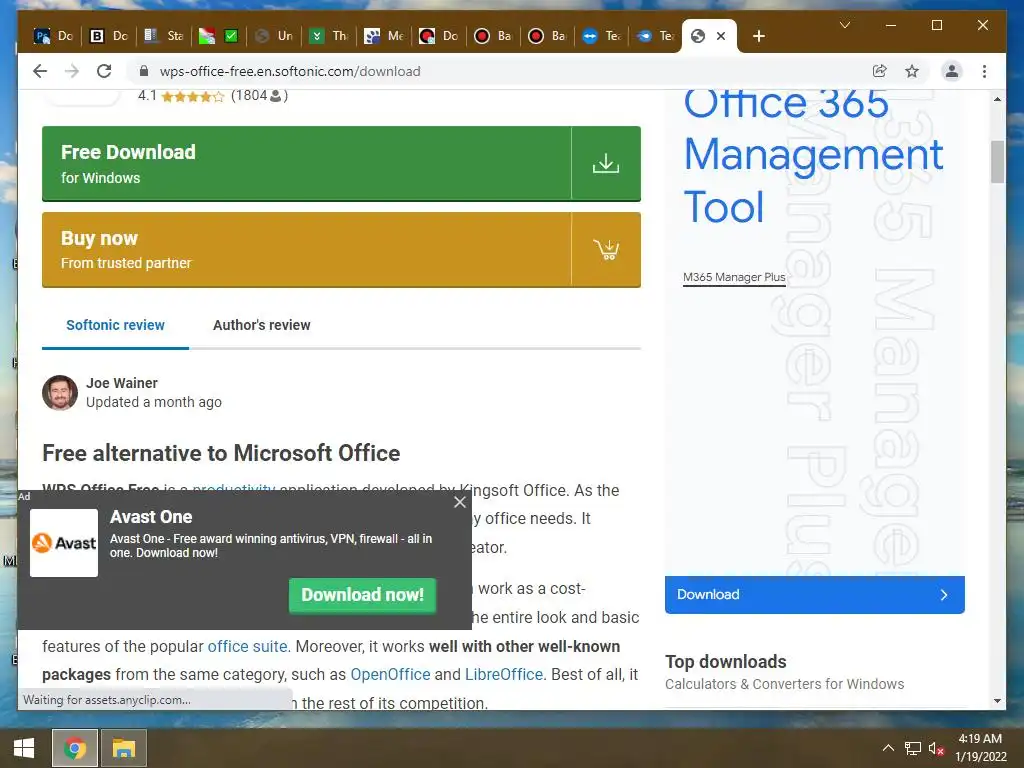Click the scrollbar down arrow

997,701
